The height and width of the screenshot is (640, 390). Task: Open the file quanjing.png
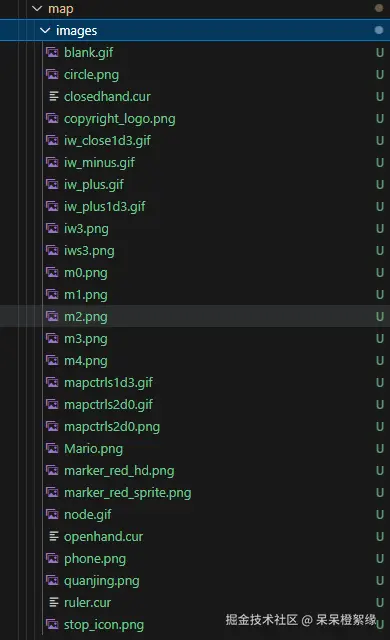[102, 581]
